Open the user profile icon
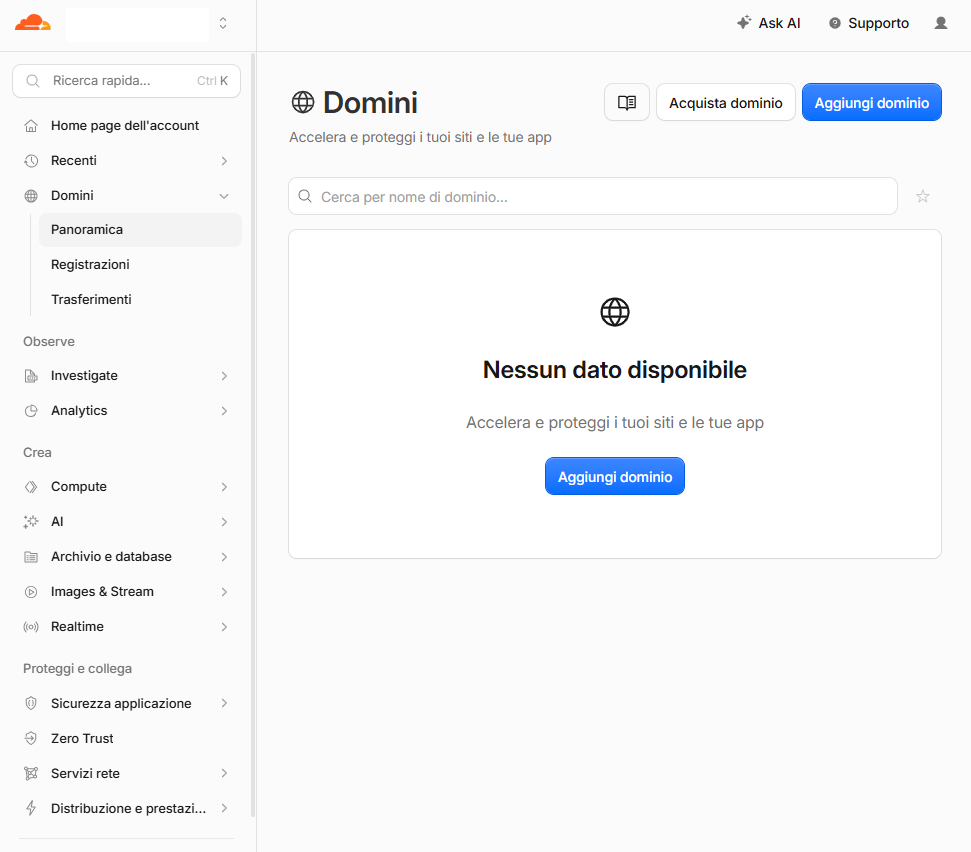 point(941,24)
